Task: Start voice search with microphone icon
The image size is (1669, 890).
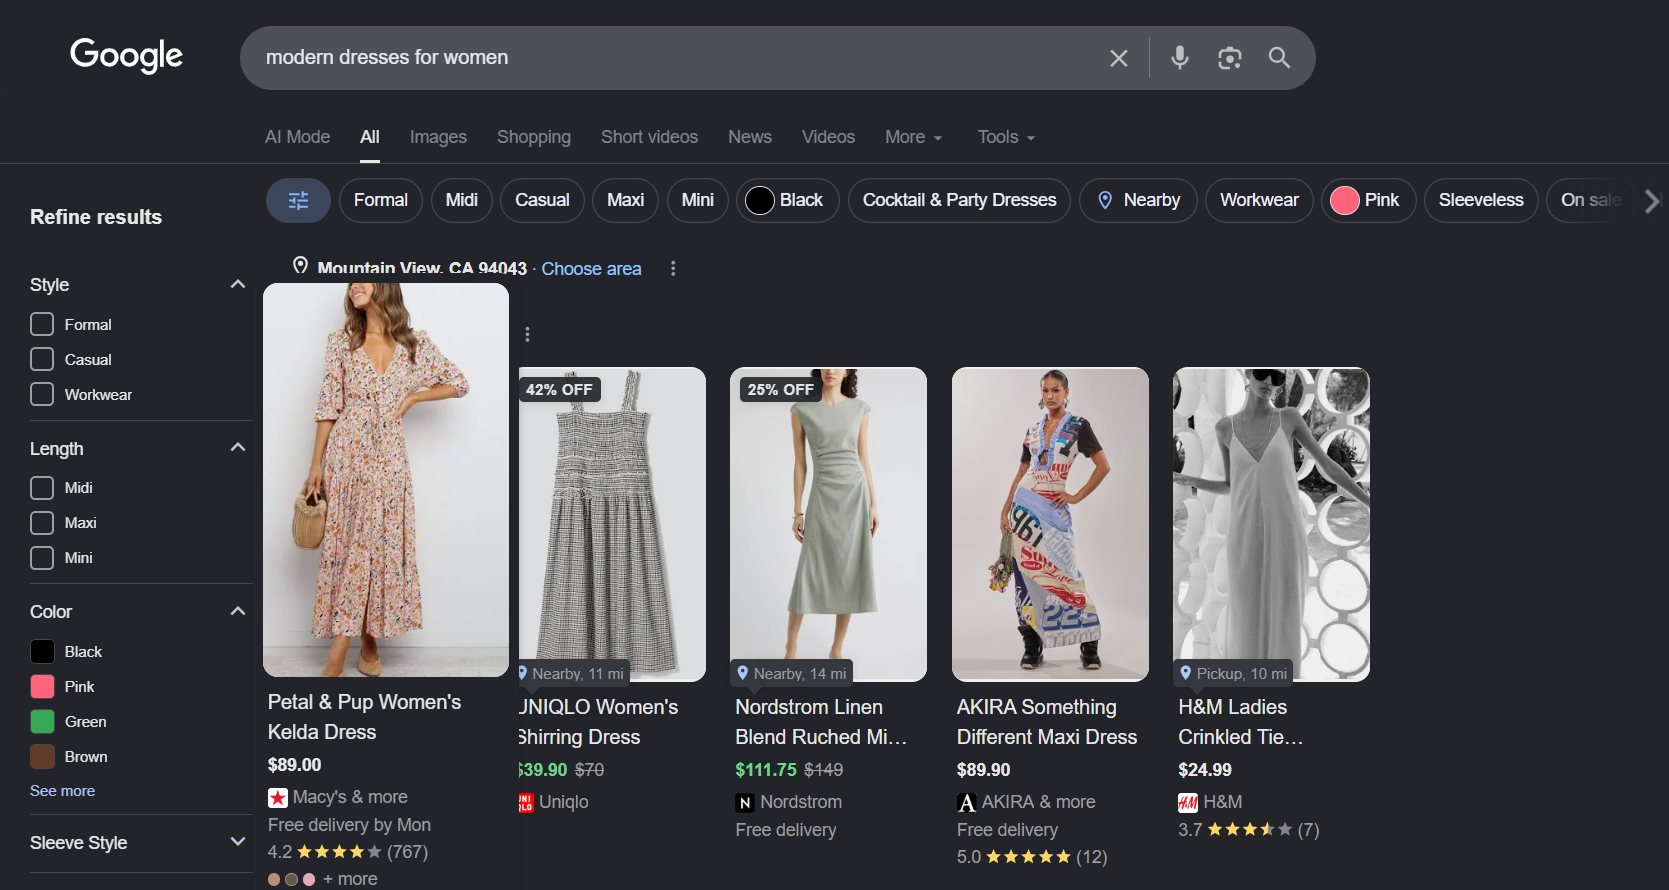Action: [1180, 58]
